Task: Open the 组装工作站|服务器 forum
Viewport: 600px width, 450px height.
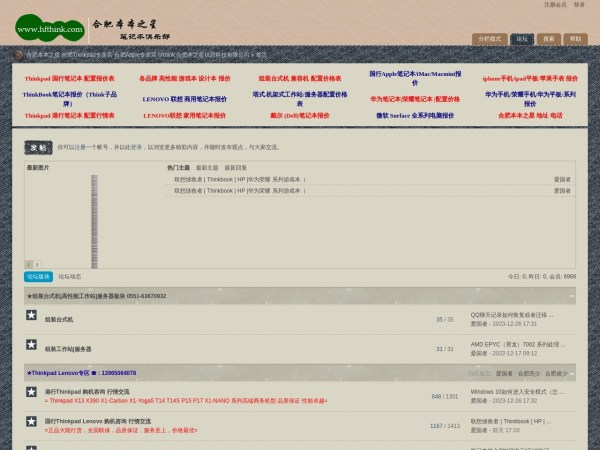Action: point(68,349)
